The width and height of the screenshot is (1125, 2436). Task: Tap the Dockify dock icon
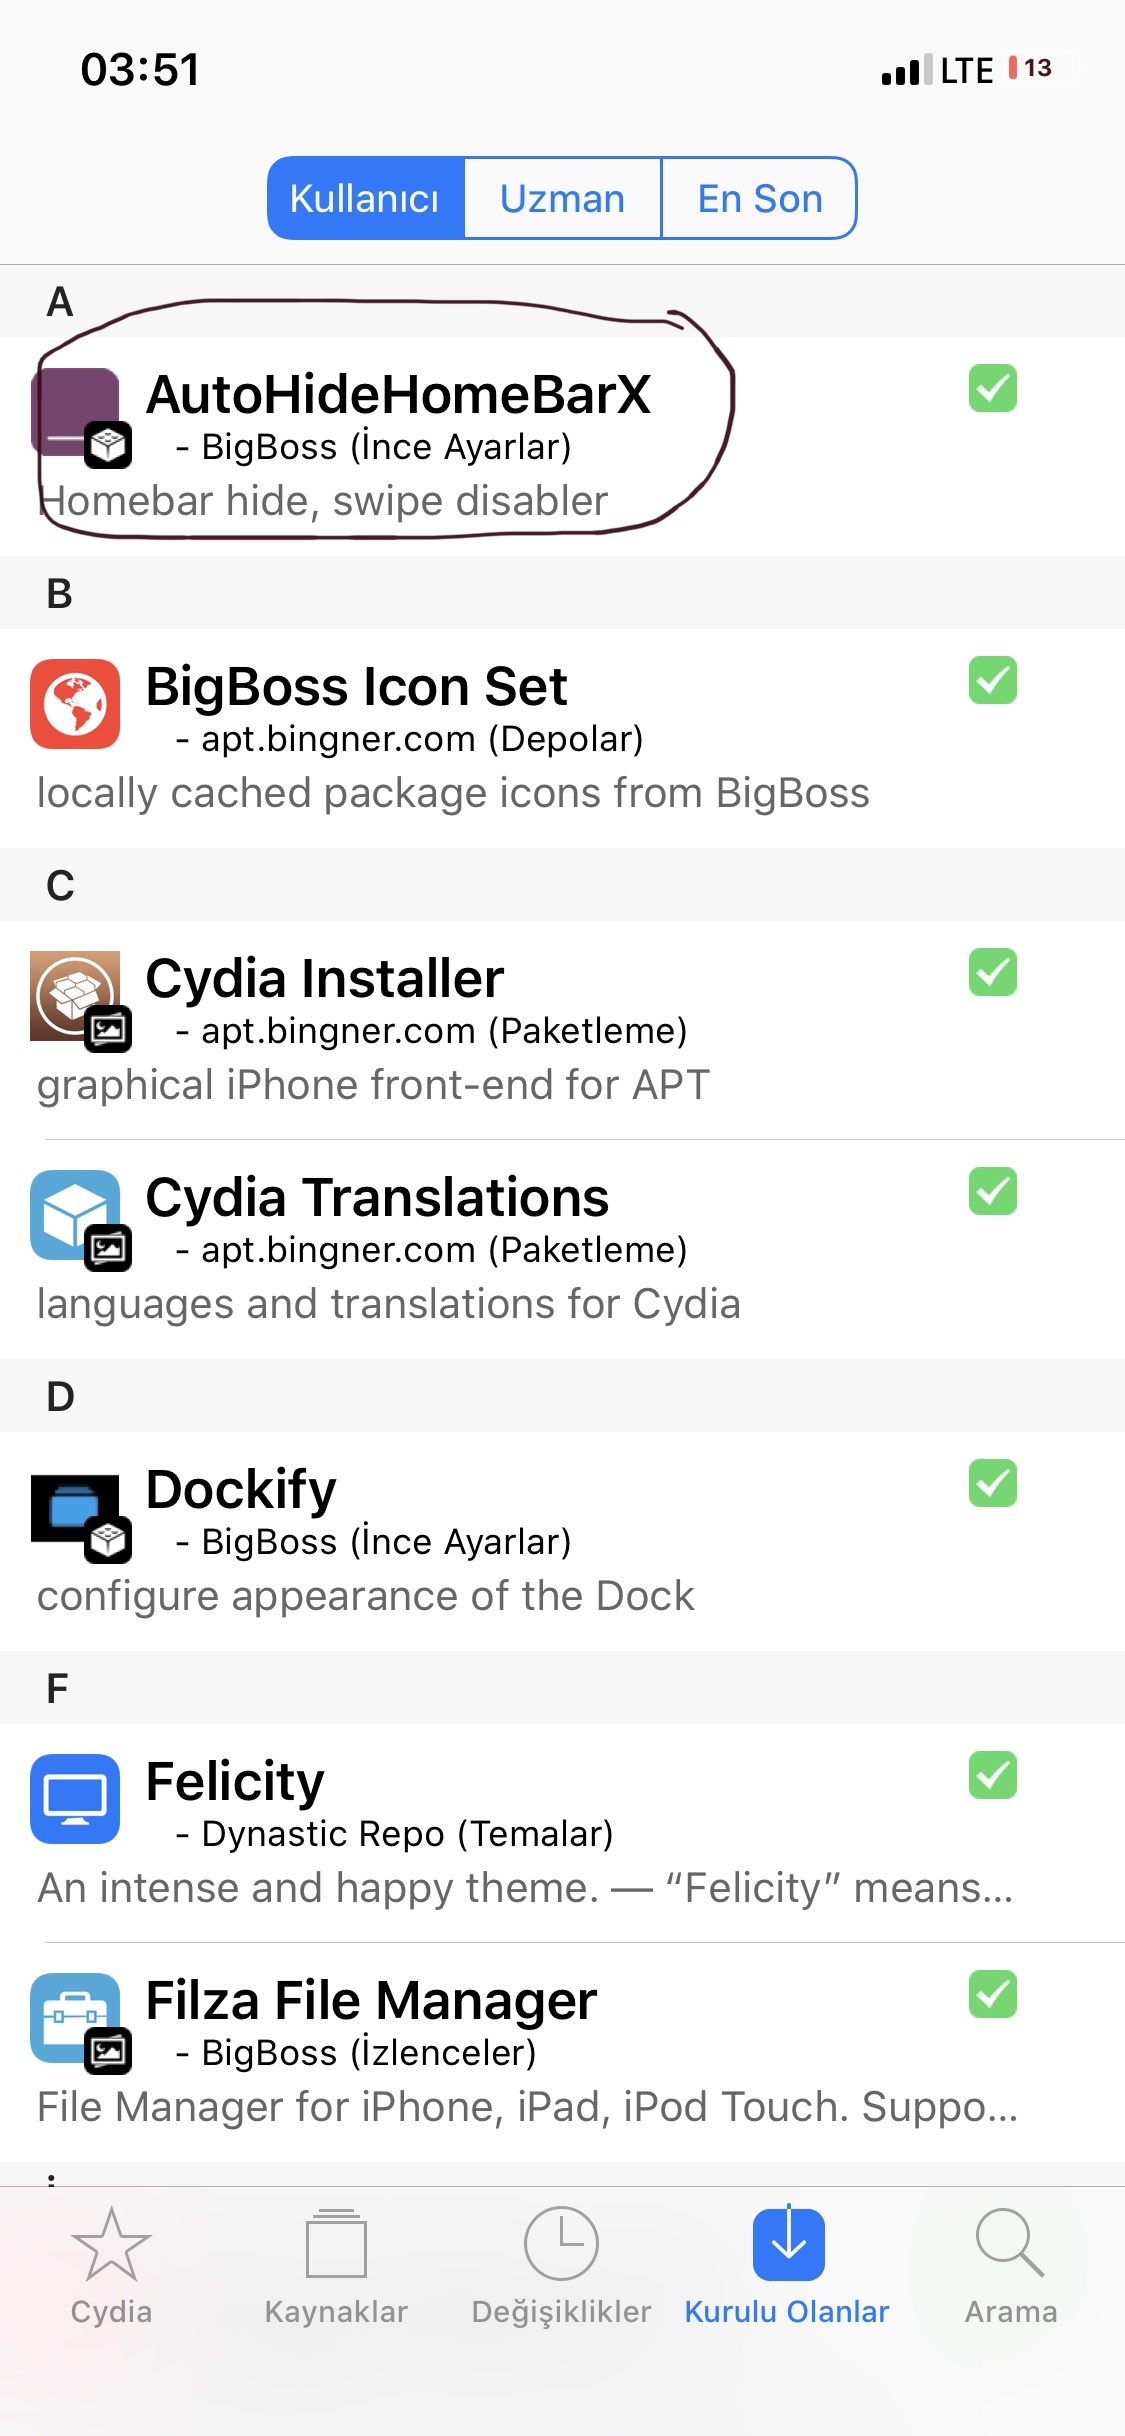(x=75, y=1508)
